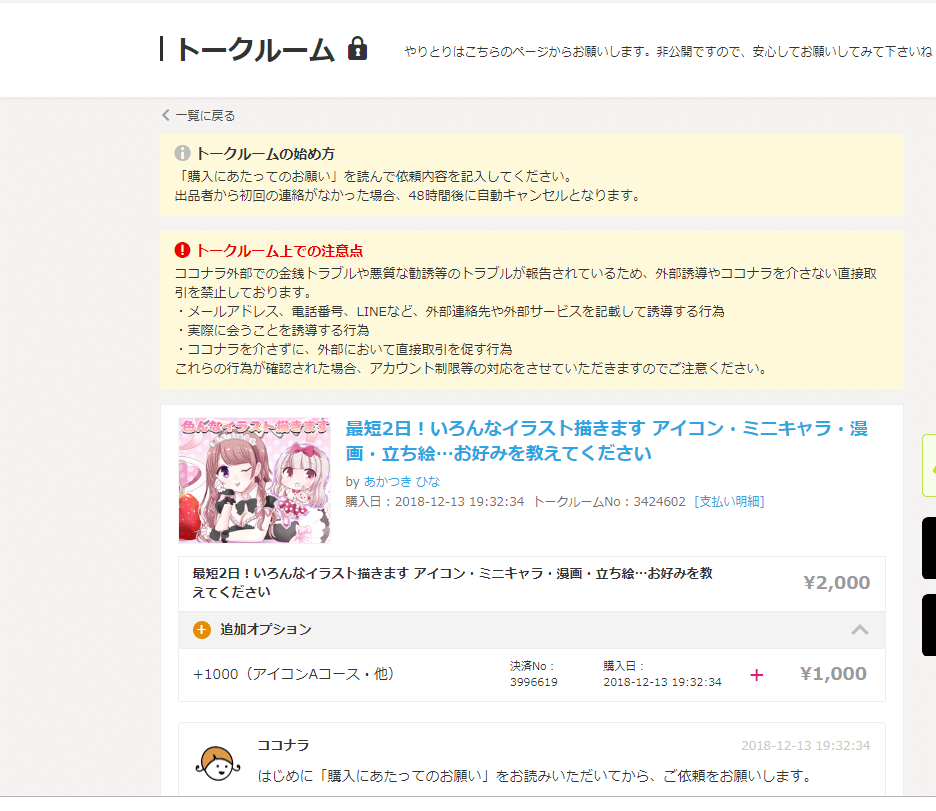
Task: Click info icon beside トークルームの始め方
Action: pyautogui.click(x=182, y=153)
